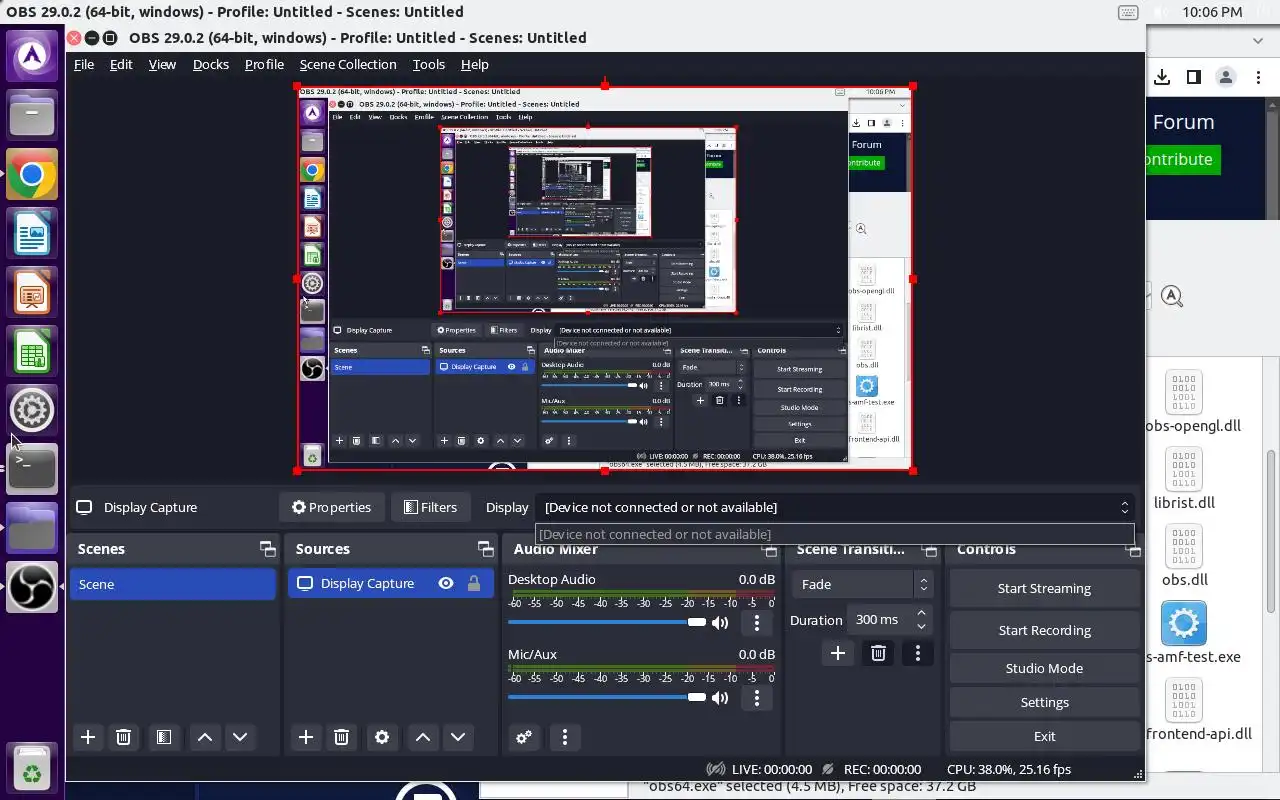The height and width of the screenshot is (800, 1280).
Task: Pop out the Controls dock
Action: [1133, 550]
